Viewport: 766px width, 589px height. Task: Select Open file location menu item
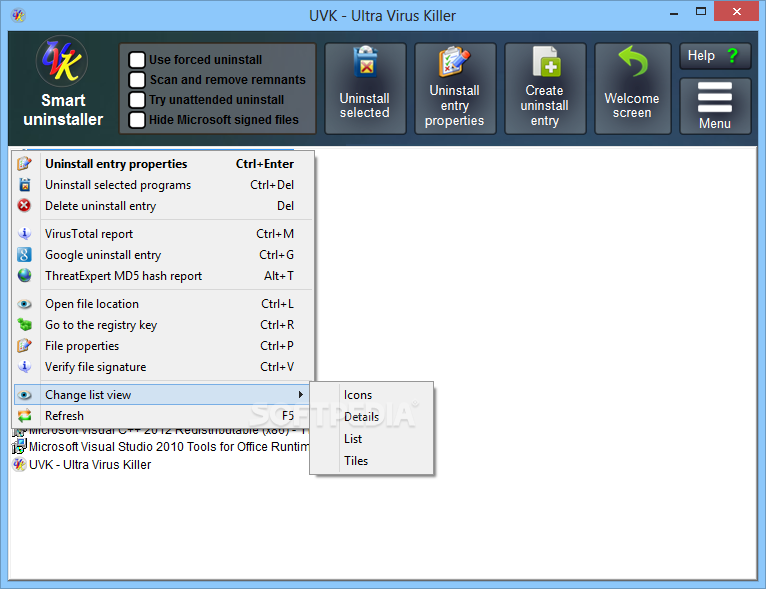point(162,304)
